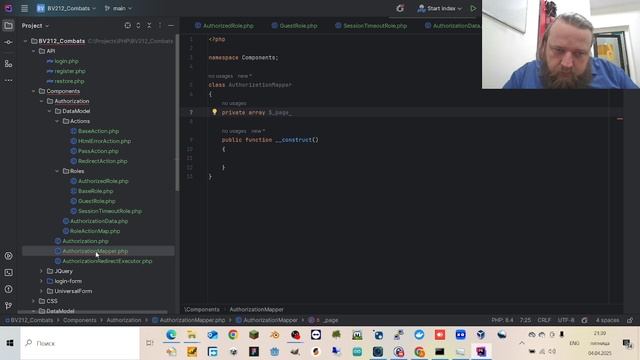The image size is (640, 360).
Task: Switch to the SessionTimeoutRole.php tab
Action: pyautogui.click(x=371, y=26)
